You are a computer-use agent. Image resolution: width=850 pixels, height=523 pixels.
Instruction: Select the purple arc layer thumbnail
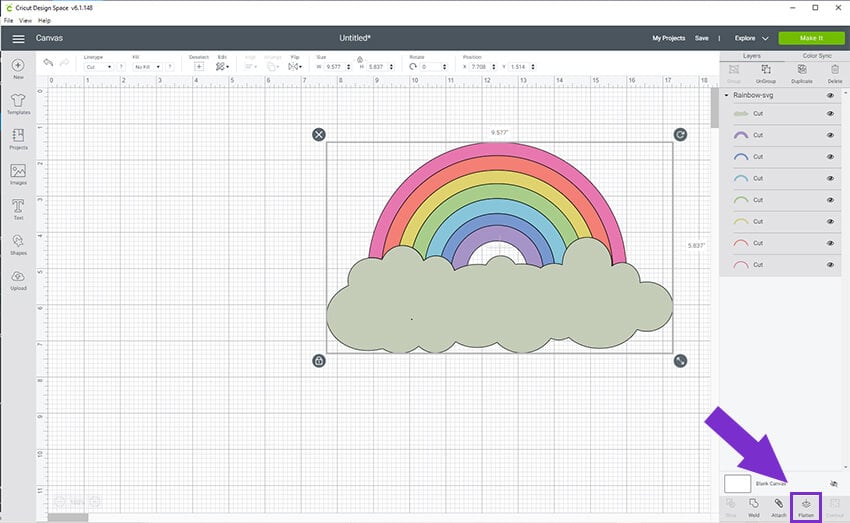click(x=740, y=135)
